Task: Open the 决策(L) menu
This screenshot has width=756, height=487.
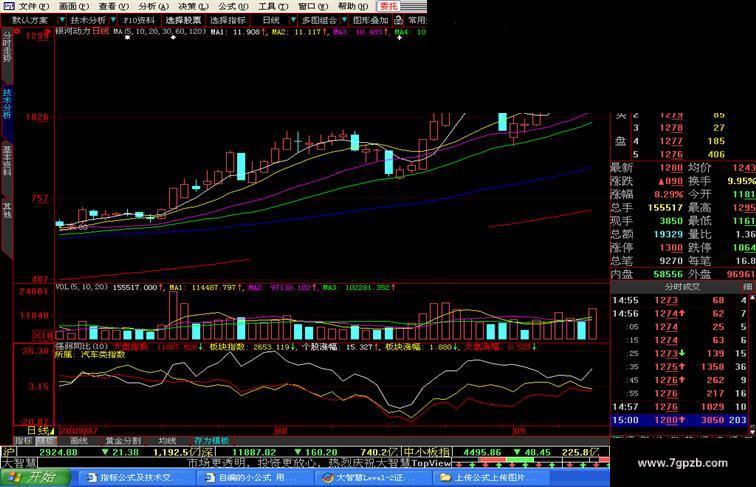Action: [193, 6]
